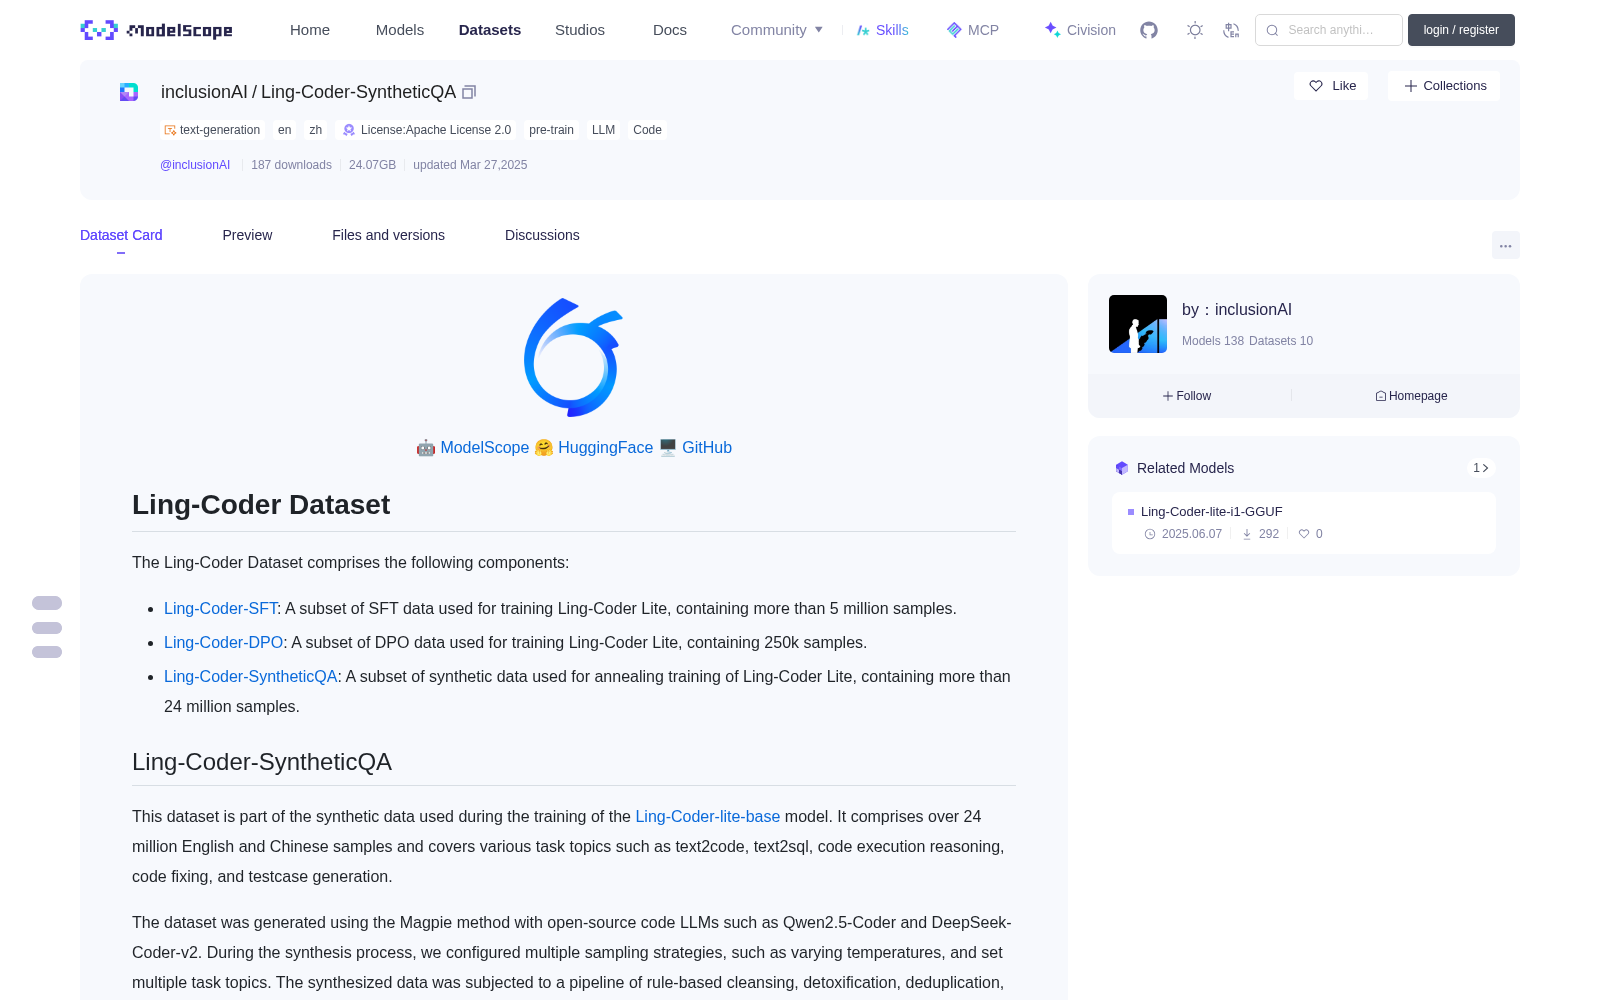Open the Docs nav section
This screenshot has width=1600, height=1000.
click(670, 30)
